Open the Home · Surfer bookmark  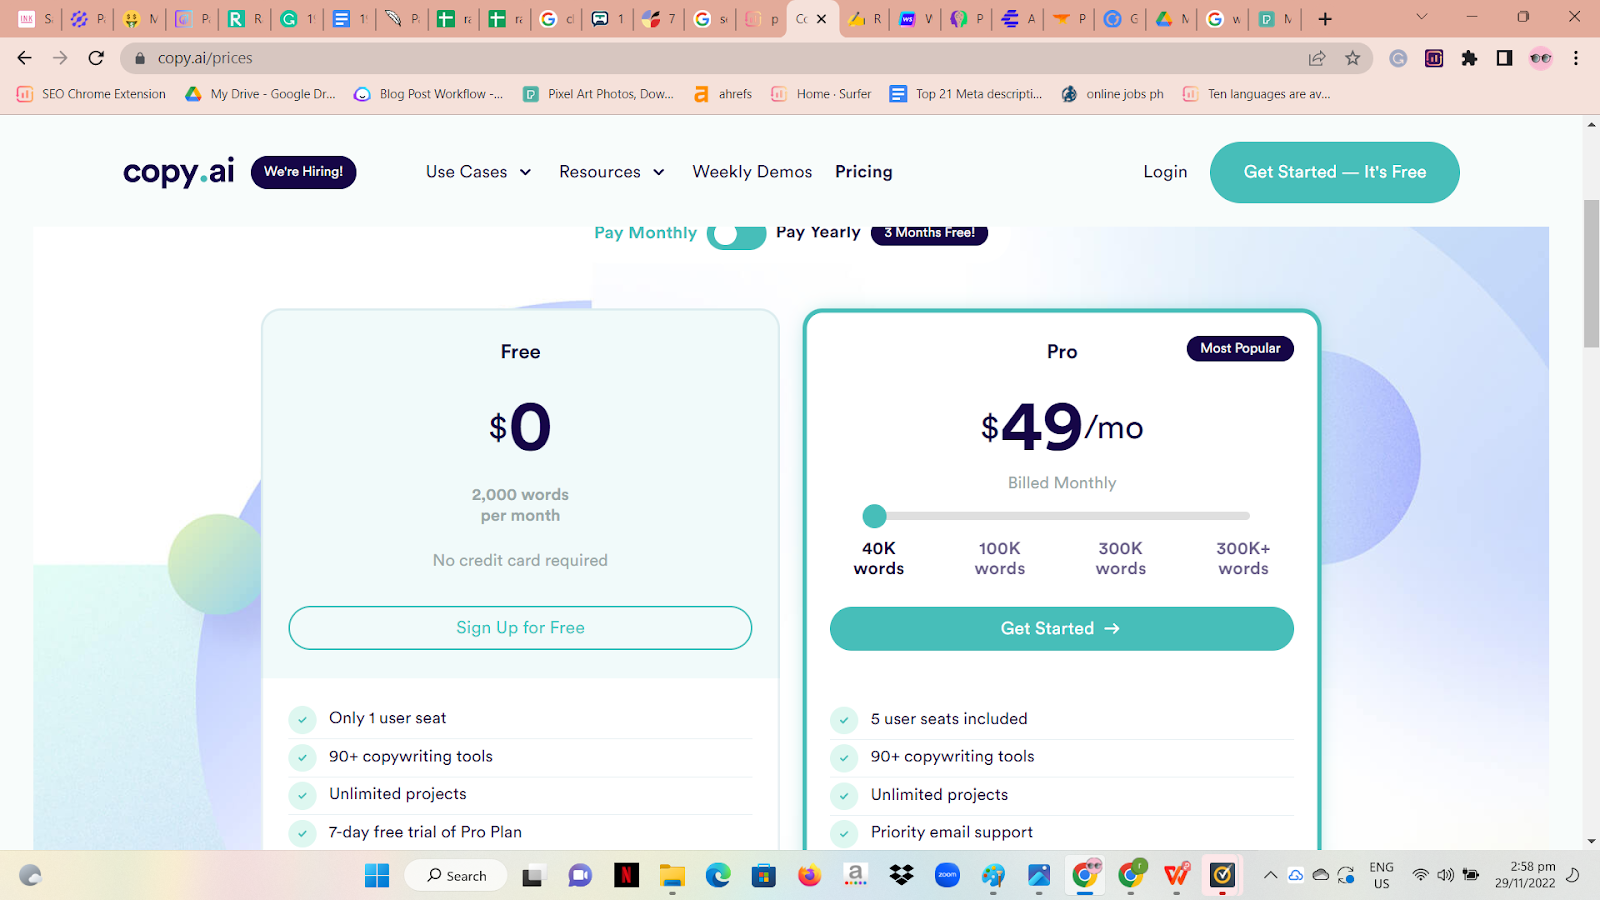[x=821, y=94]
